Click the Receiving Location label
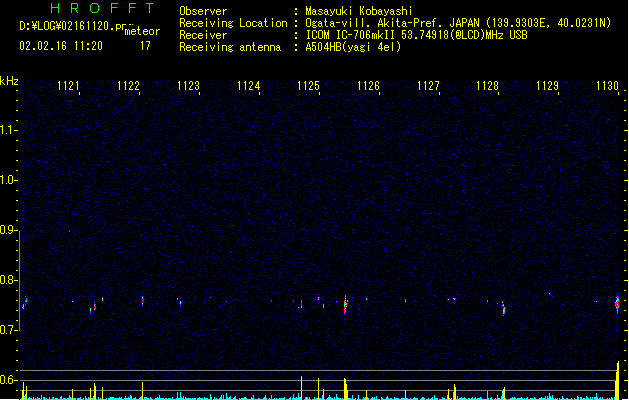 (x=233, y=23)
